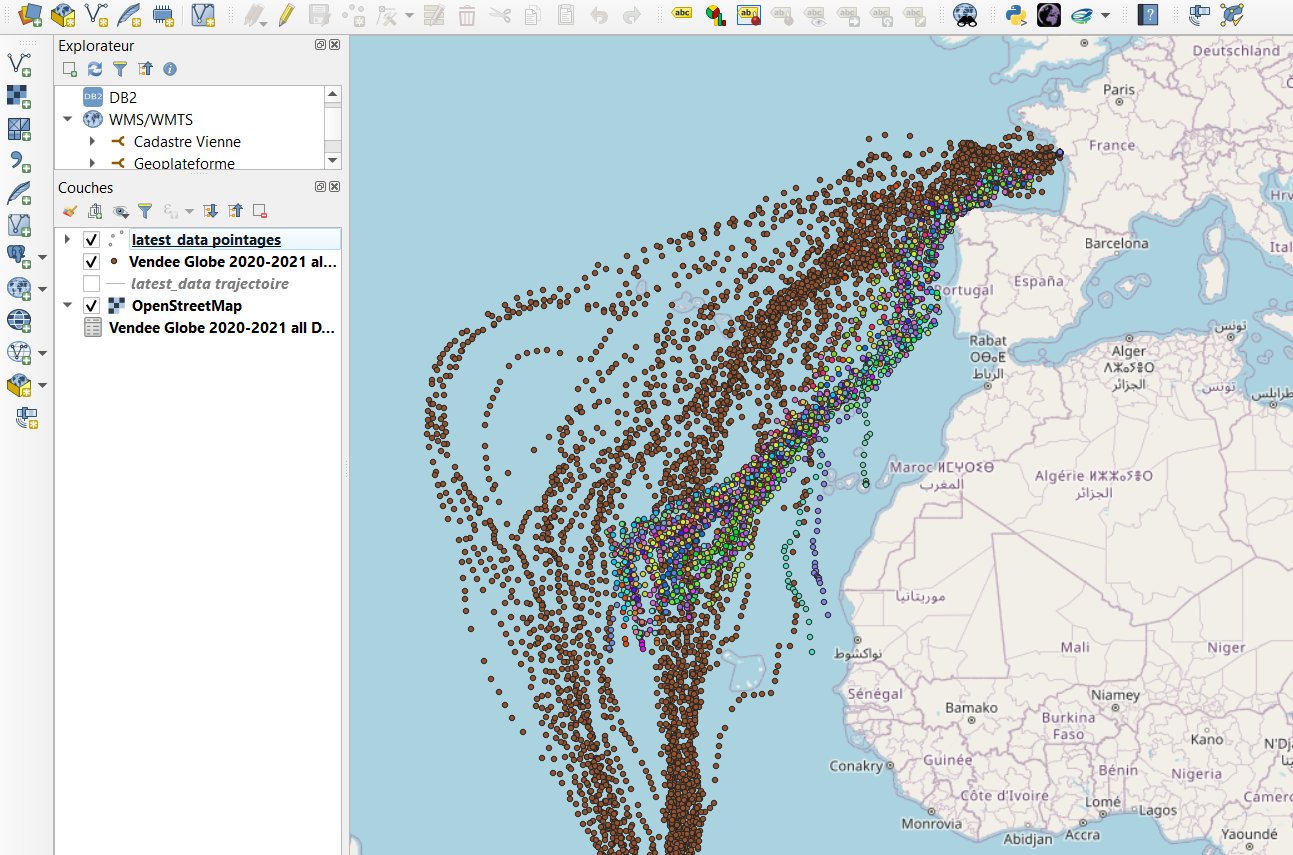Enable the latest_data trajectoire layer
This screenshot has width=1293, height=855.
91,284
